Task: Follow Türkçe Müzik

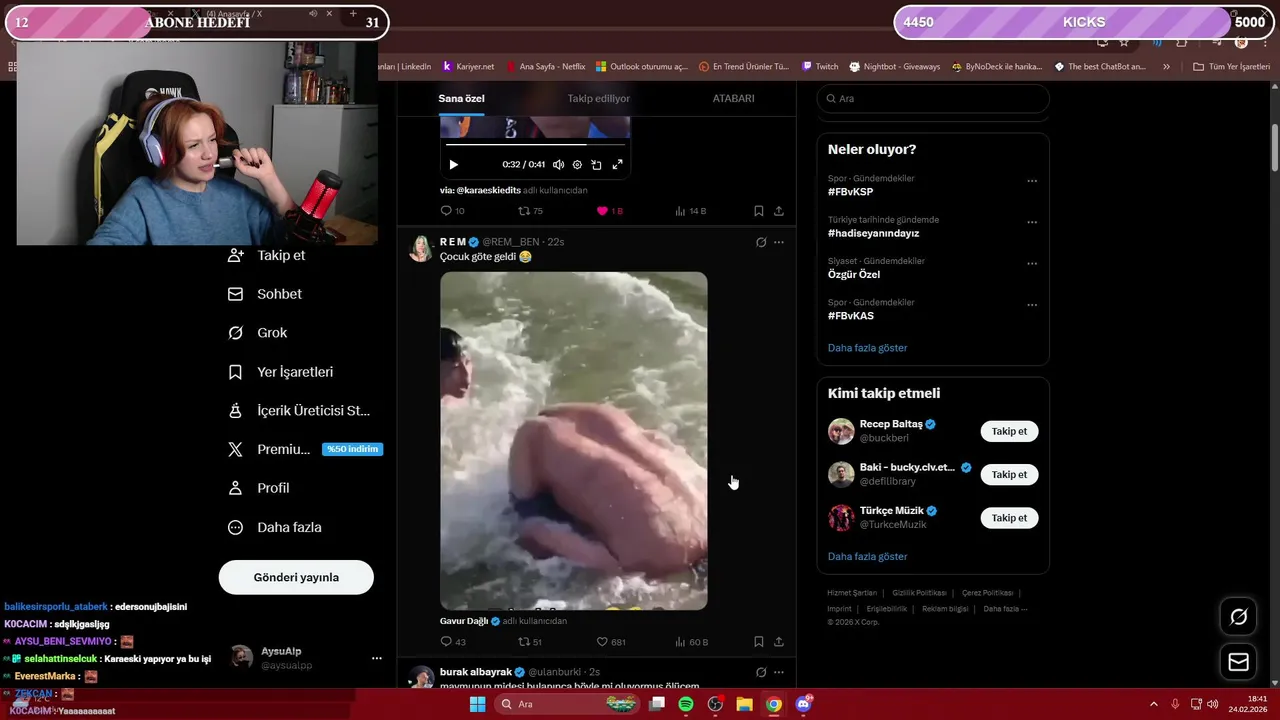Action: (1009, 518)
